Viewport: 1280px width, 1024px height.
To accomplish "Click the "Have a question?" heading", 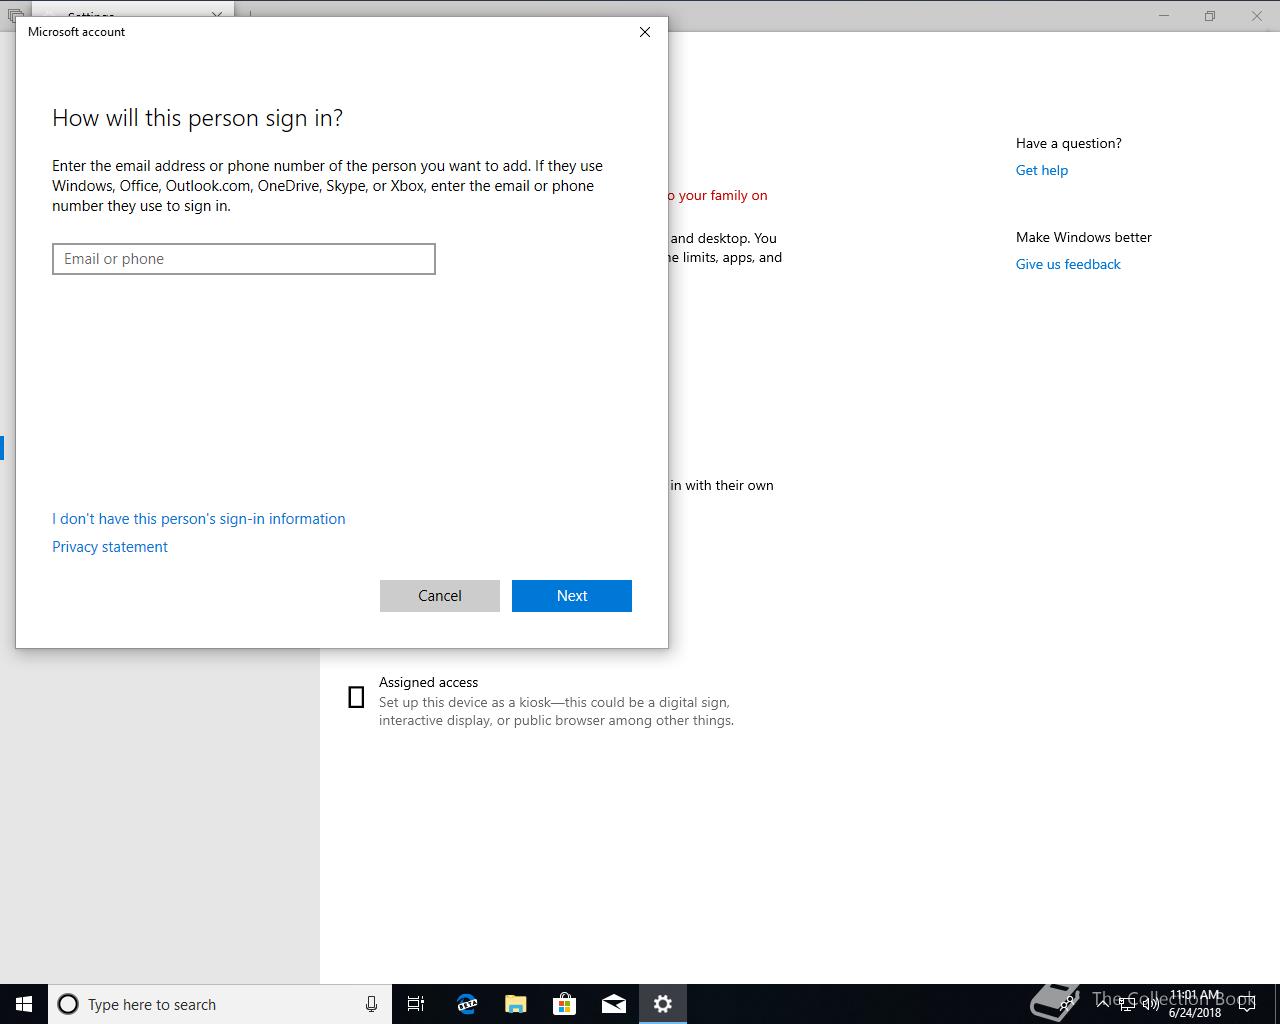I will coord(1069,143).
